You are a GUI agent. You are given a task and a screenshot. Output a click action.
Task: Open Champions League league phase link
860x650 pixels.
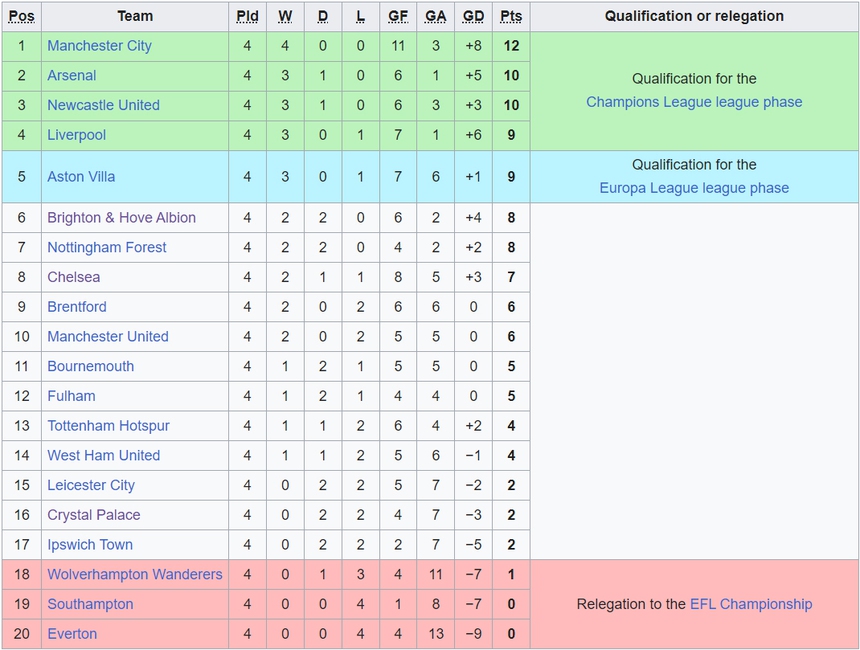pos(694,102)
